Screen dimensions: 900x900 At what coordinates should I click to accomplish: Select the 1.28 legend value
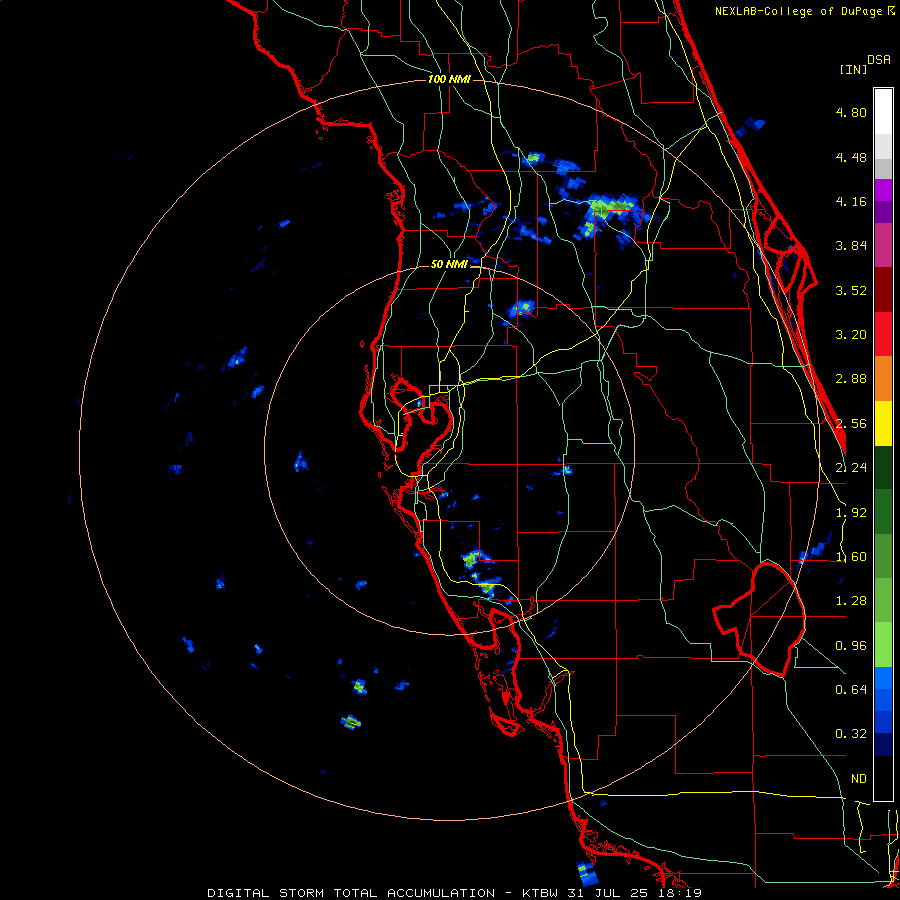(x=851, y=601)
